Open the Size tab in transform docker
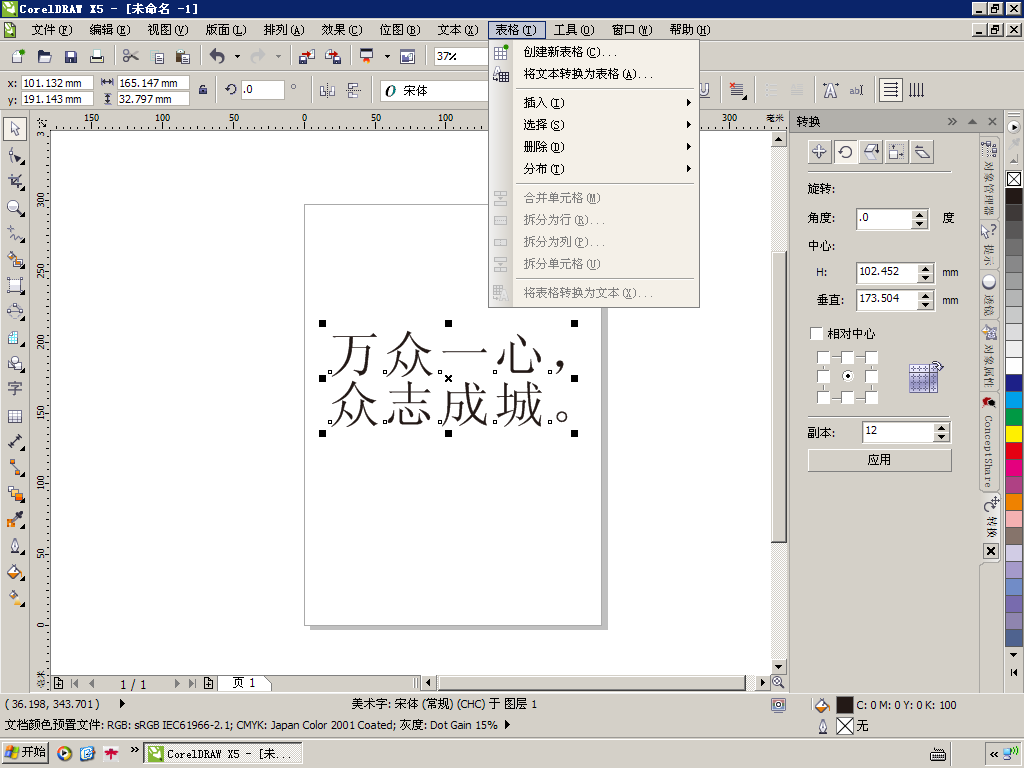 (896, 152)
